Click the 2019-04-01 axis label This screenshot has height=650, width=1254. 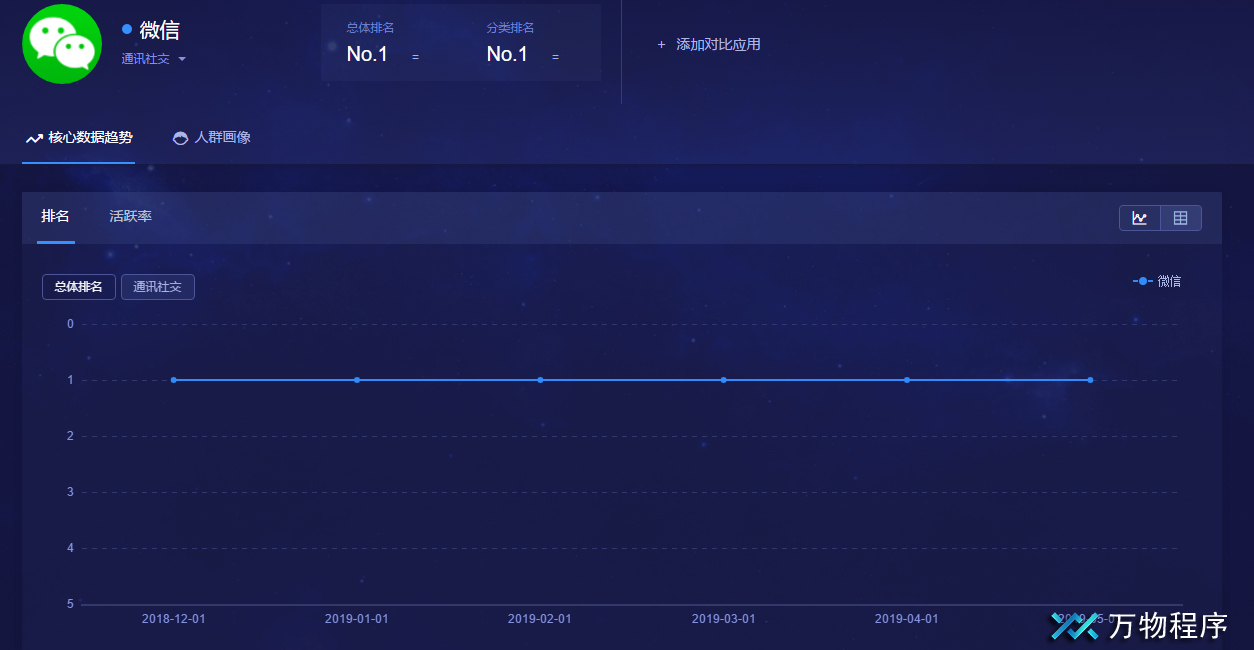click(907, 619)
